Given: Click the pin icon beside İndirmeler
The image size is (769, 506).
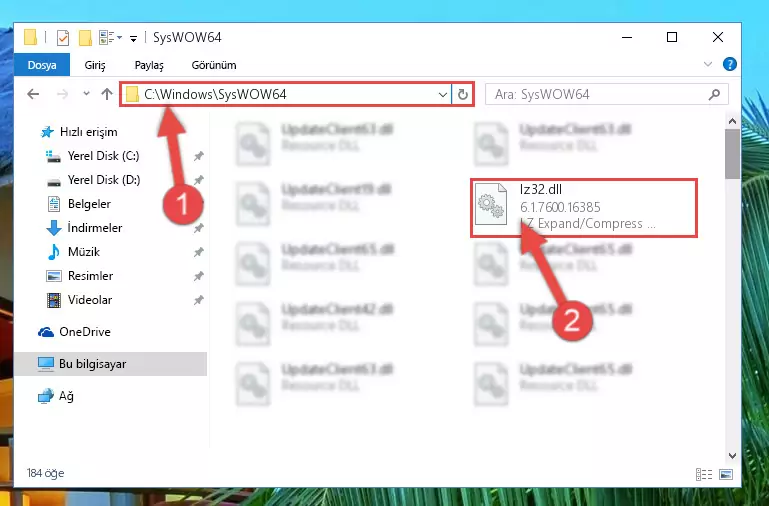Looking at the screenshot, I should [x=198, y=228].
